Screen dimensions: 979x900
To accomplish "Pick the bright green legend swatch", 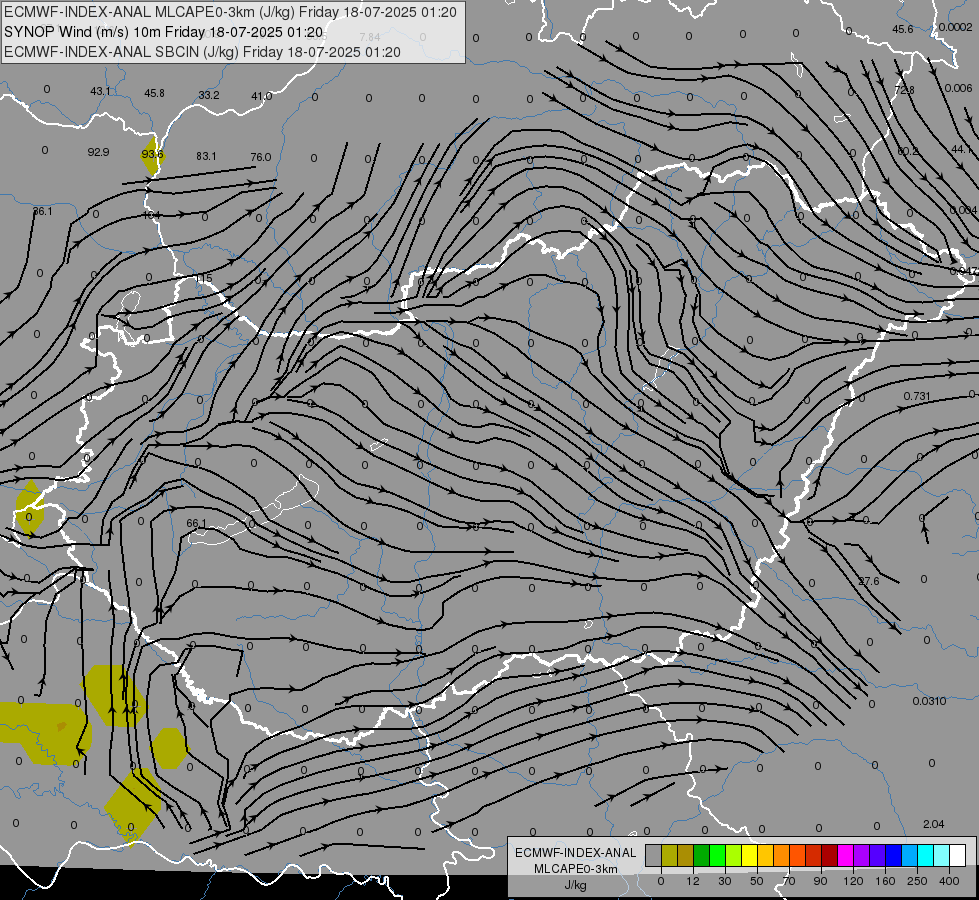I will point(717,856).
